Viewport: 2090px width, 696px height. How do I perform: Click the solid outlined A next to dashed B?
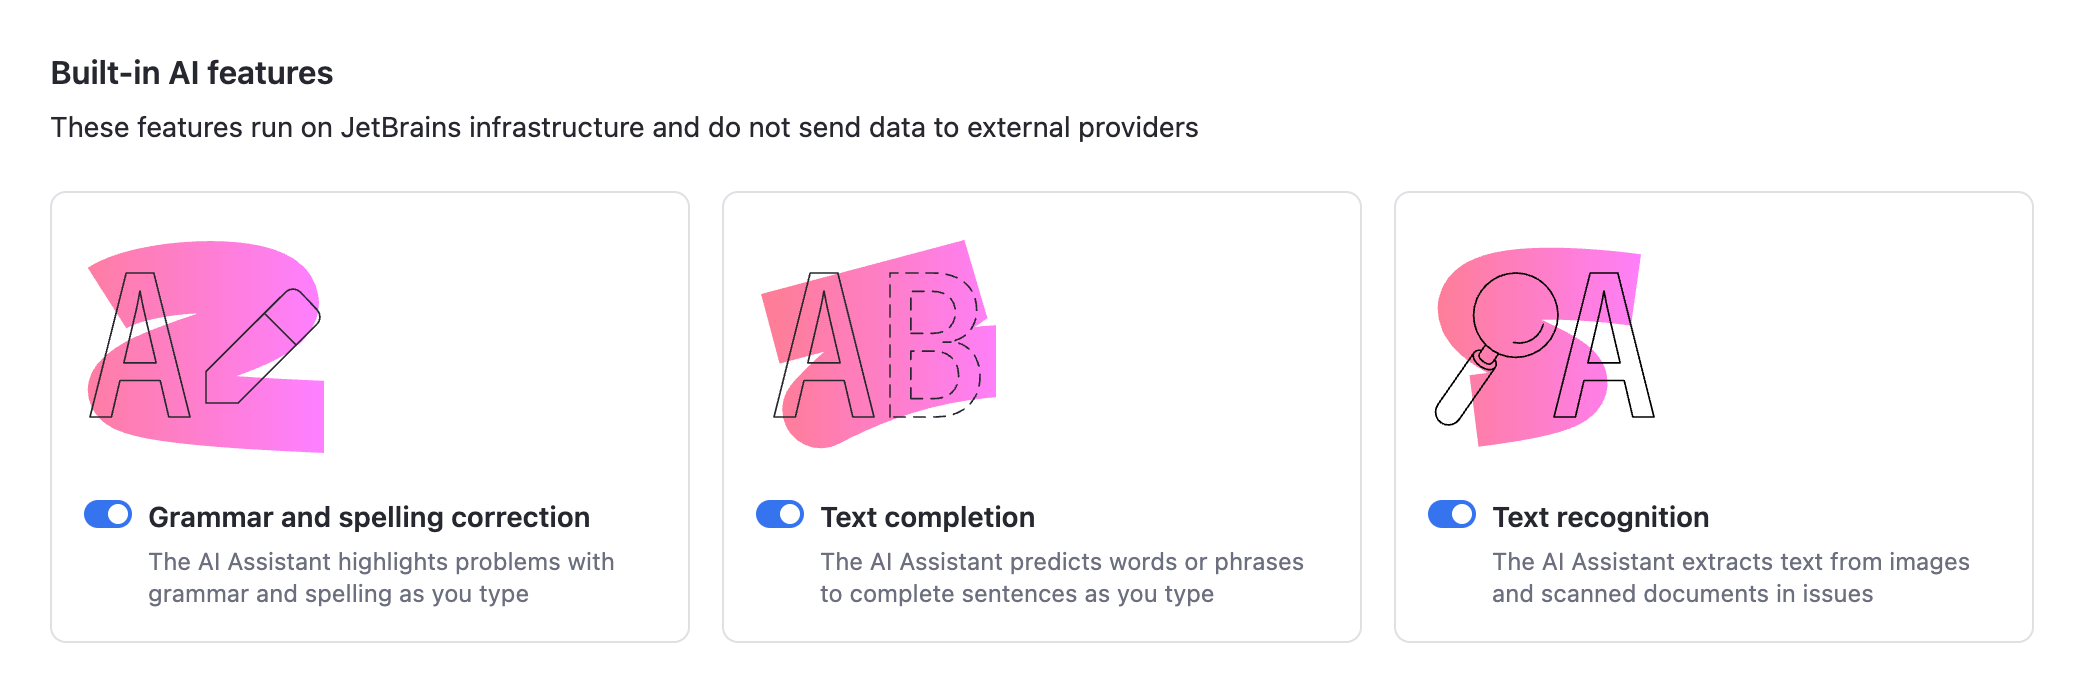(x=824, y=346)
